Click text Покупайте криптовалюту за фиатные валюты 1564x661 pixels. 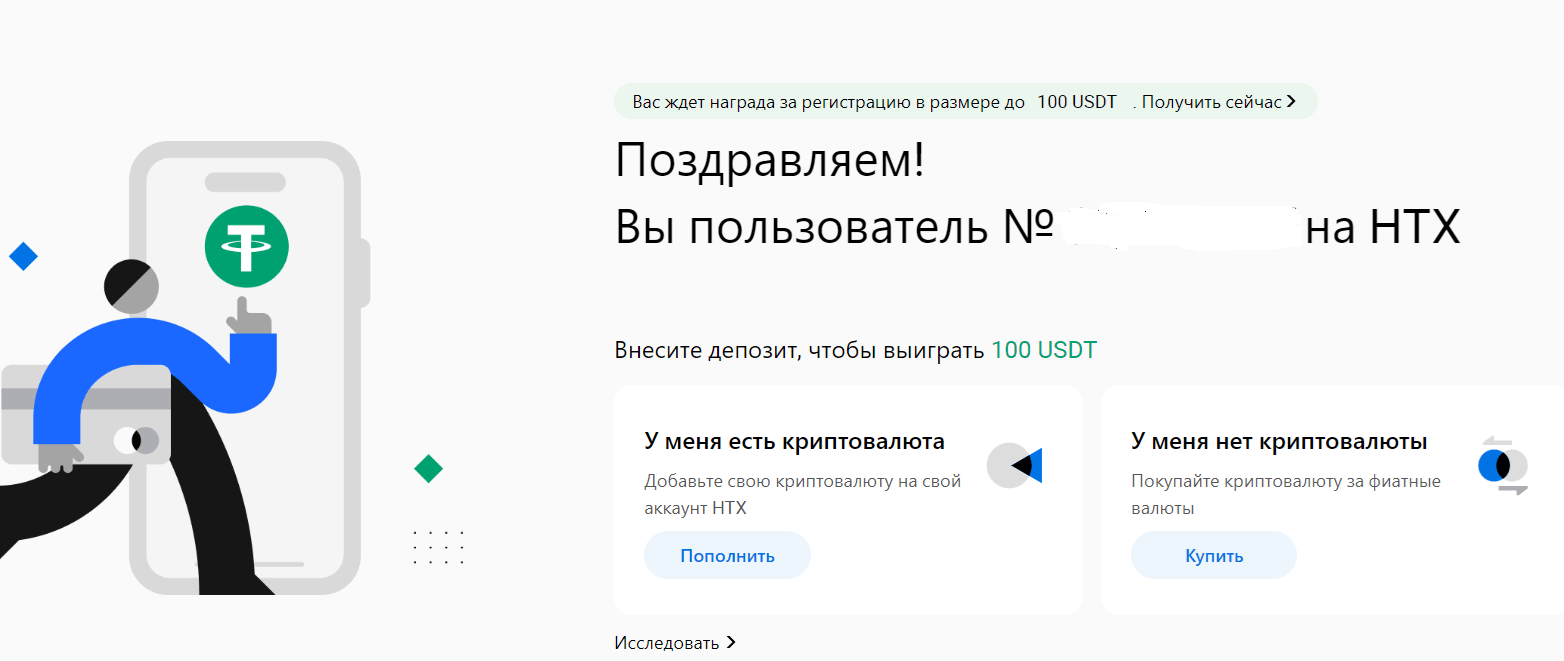(x=1286, y=495)
